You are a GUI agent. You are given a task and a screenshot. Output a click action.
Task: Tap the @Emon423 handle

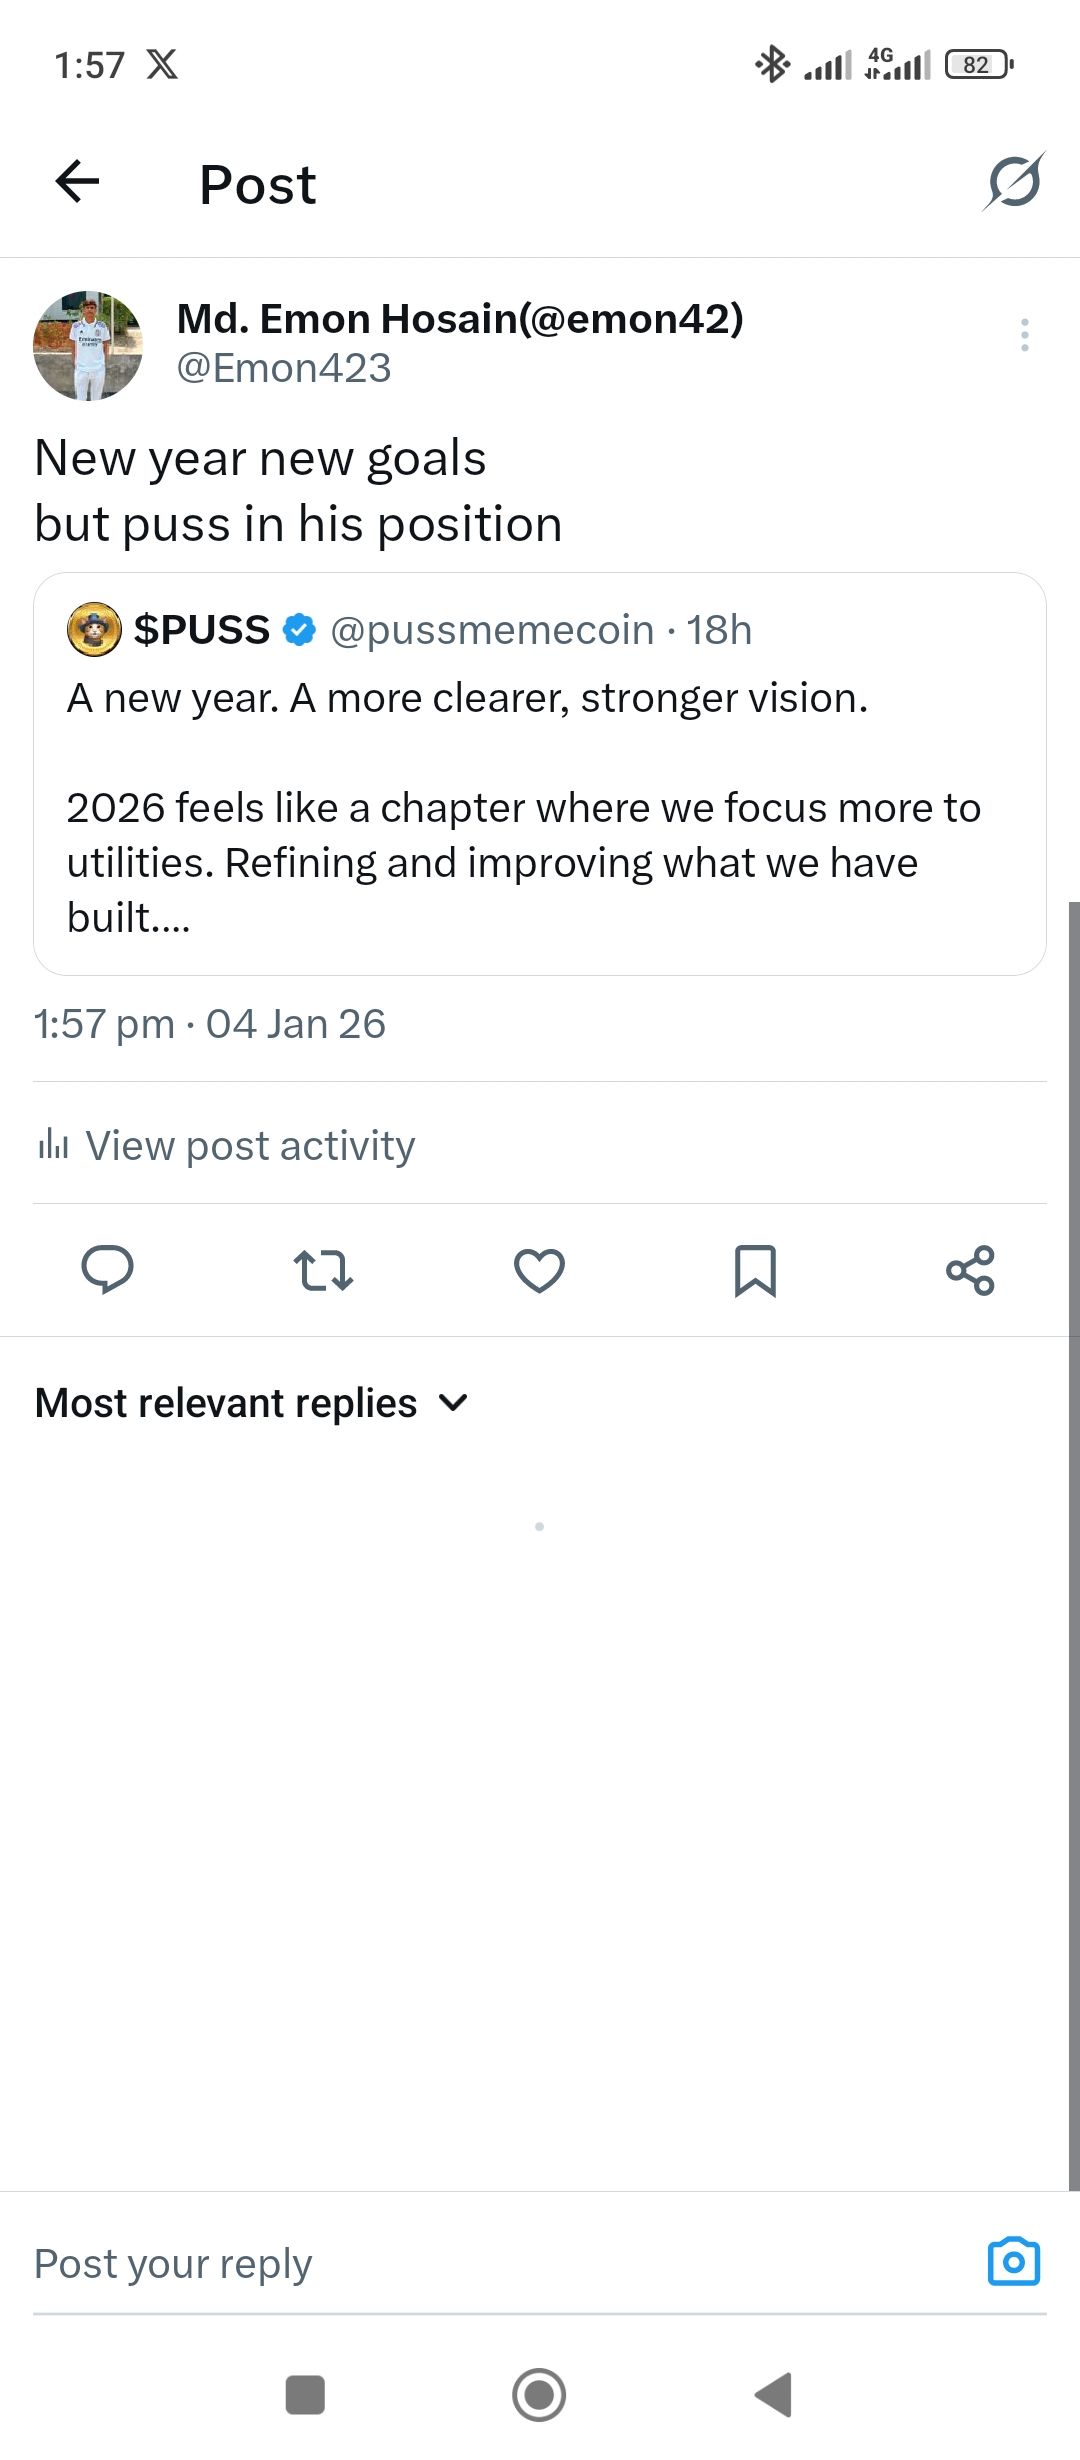click(x=284, y=369)
